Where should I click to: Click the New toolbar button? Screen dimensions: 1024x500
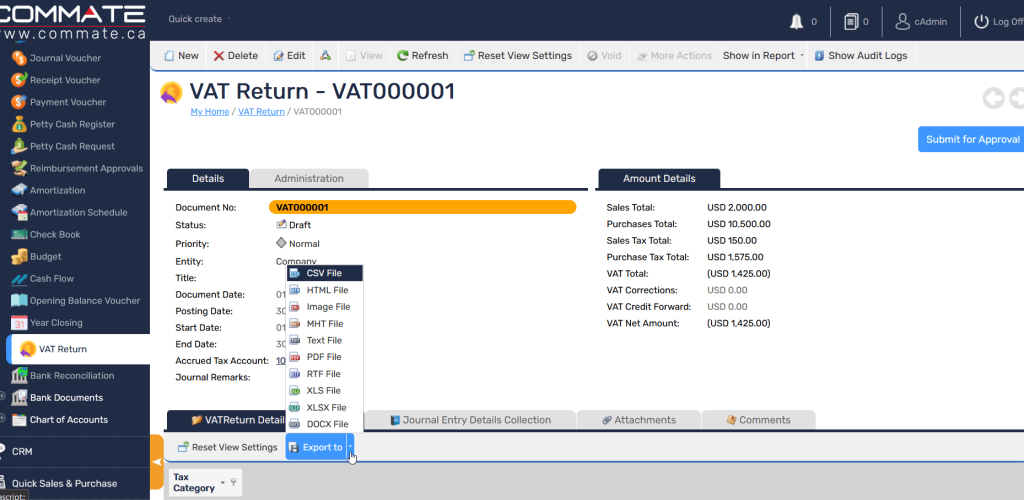(181, 56)
